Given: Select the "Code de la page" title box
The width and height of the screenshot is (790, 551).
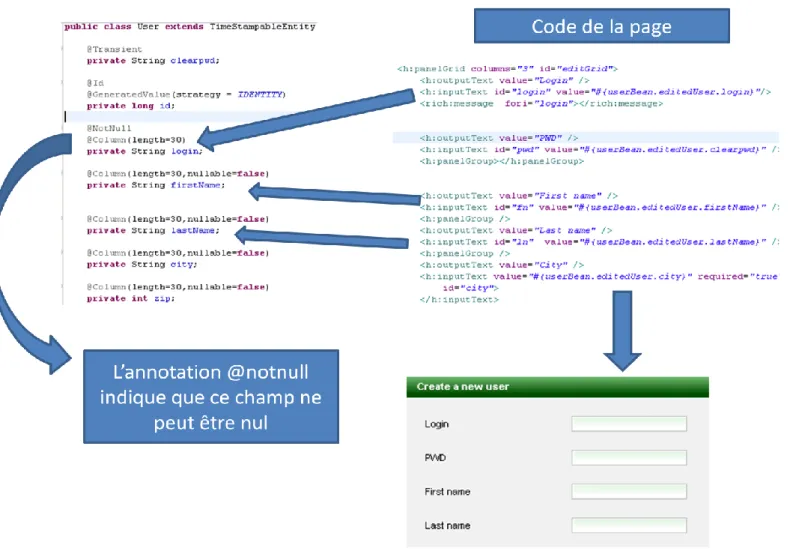Looking at the screenshot, I should 602,26.
